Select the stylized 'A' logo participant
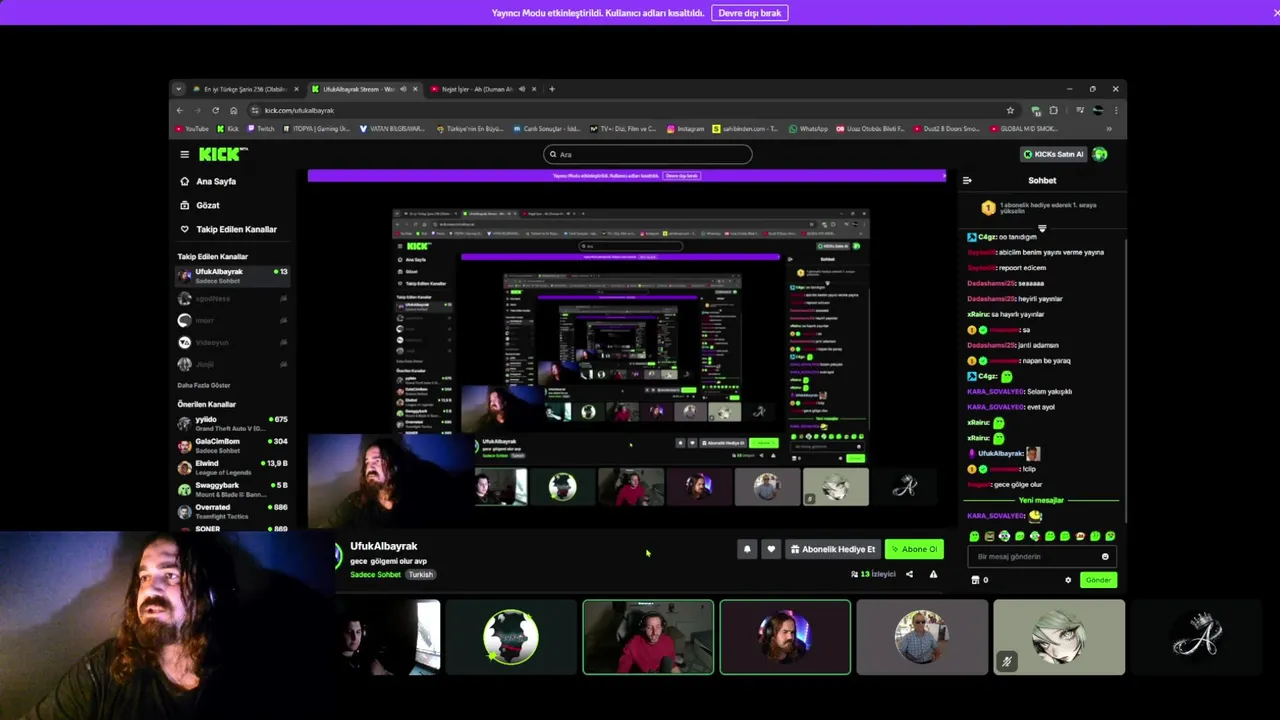 tap(1196, 637)
